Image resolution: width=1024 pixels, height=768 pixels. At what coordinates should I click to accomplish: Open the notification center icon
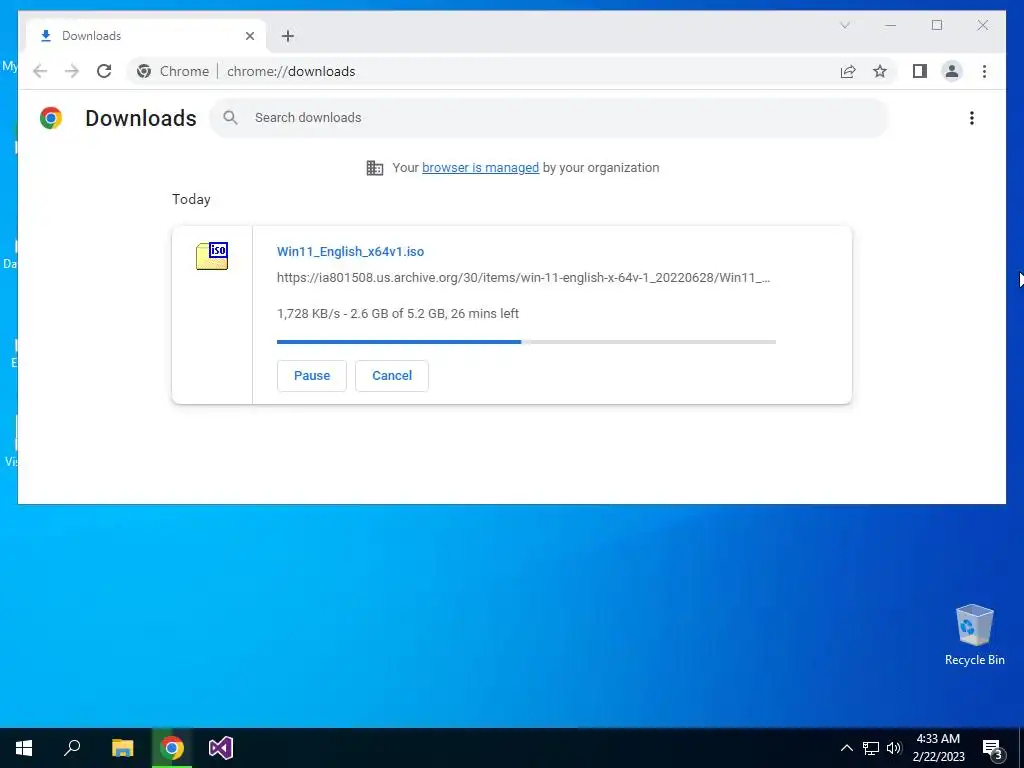tap(992, 748)
